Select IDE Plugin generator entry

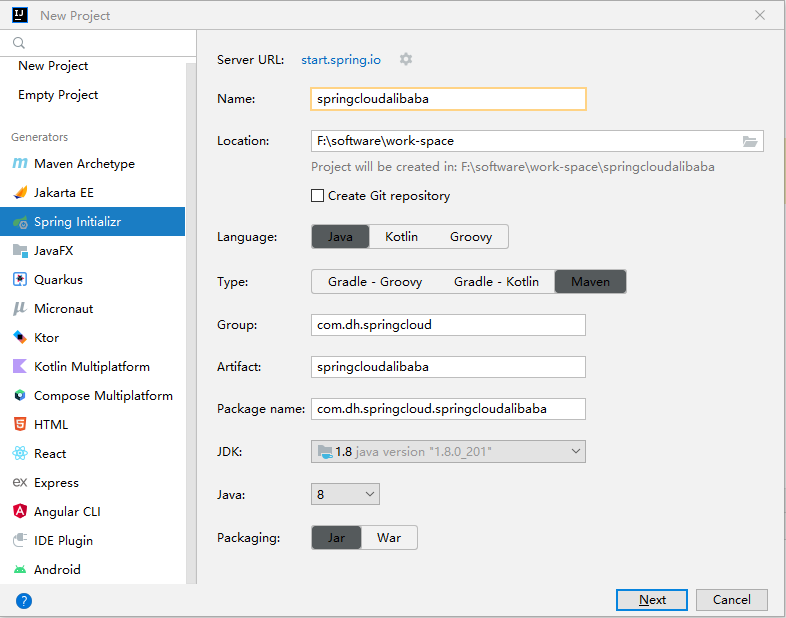tap(93, 540)
